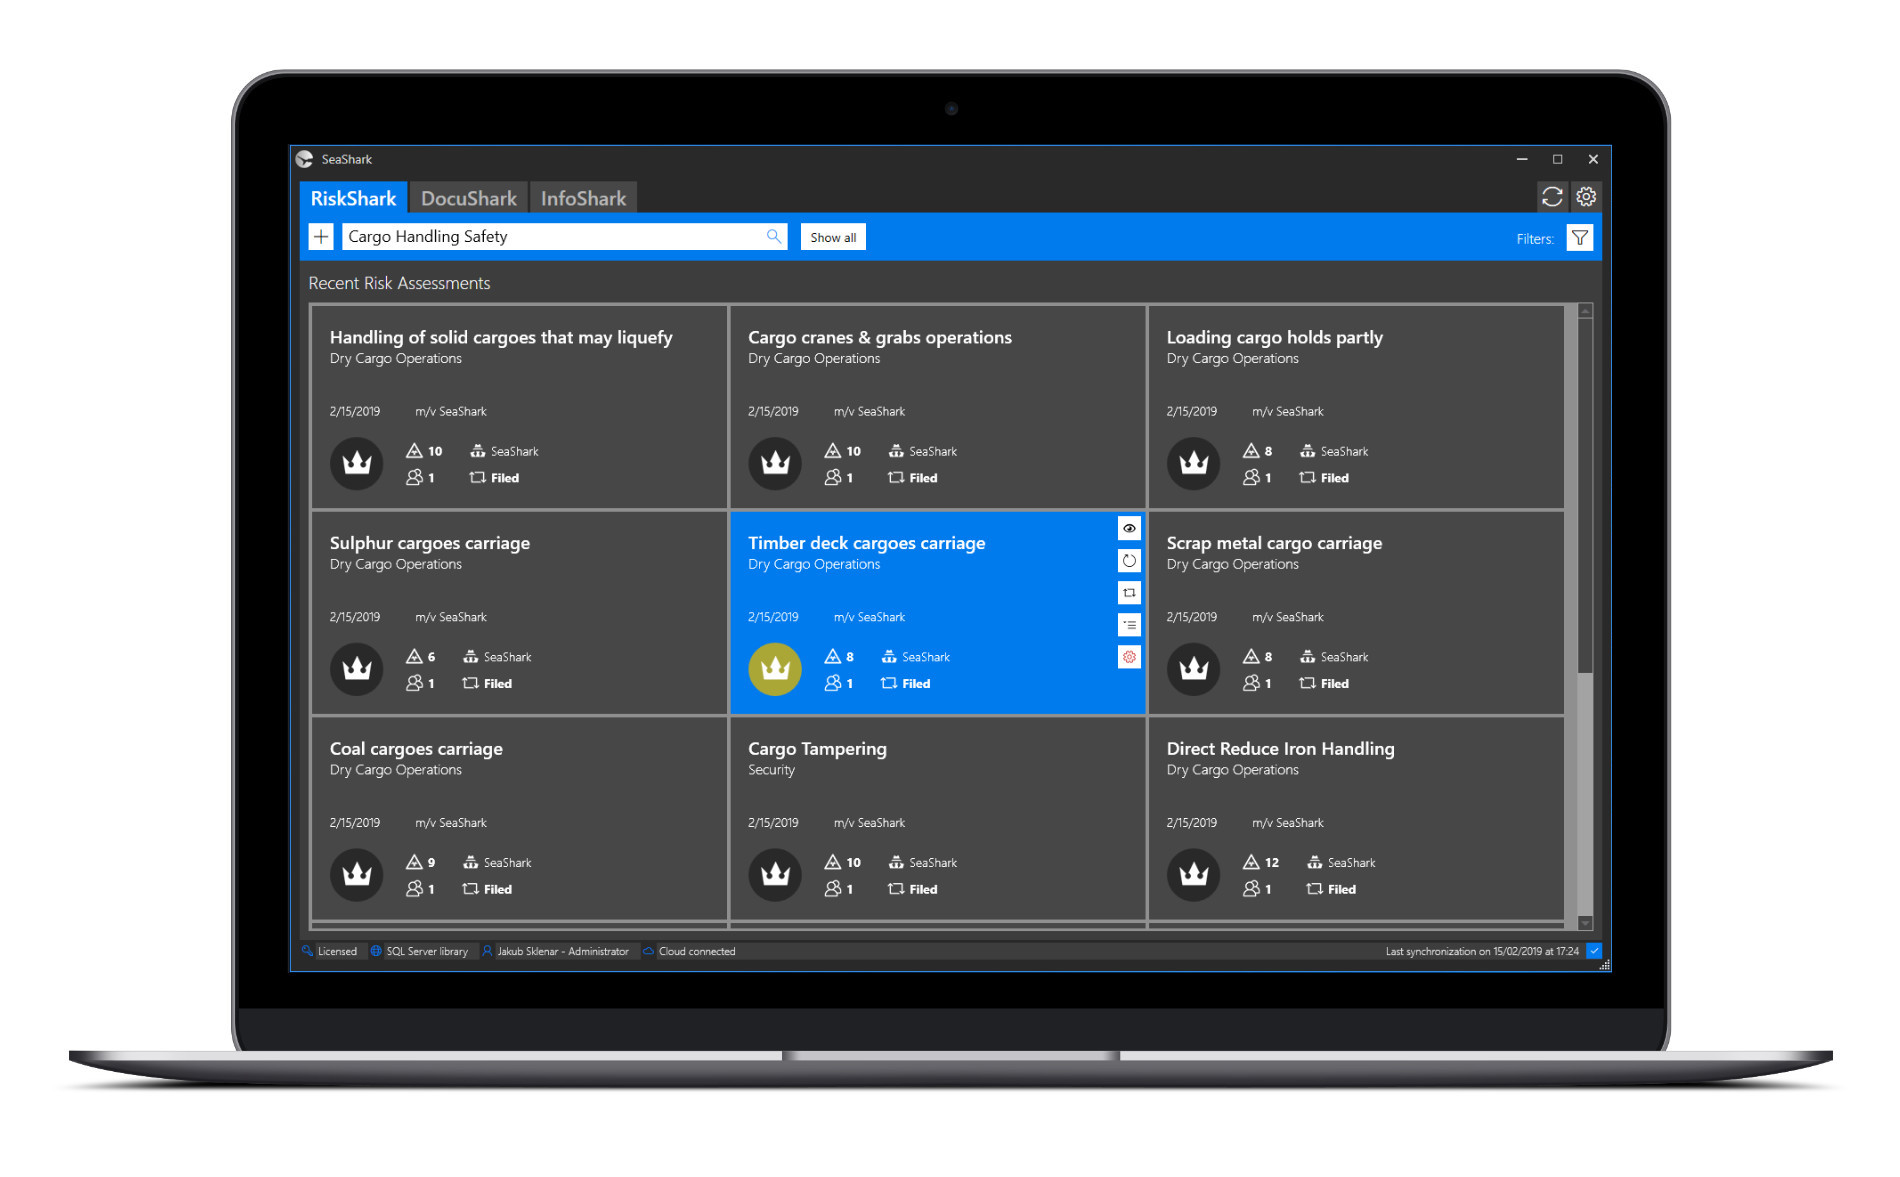Click the SeaShark app logo in title bar
Viewport: 1900px width, 1177px height.
coord(305,159)
